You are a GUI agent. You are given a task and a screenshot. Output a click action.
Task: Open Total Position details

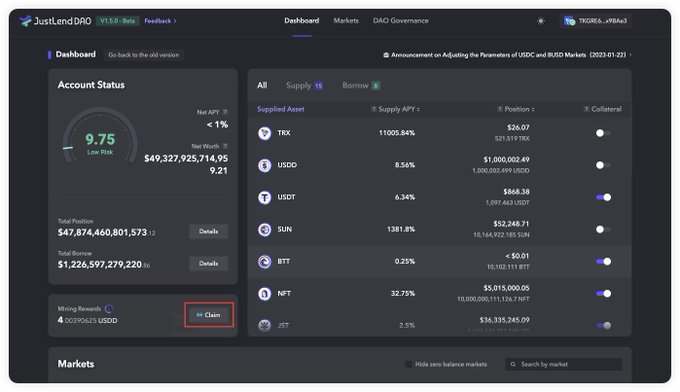(209, 232)
